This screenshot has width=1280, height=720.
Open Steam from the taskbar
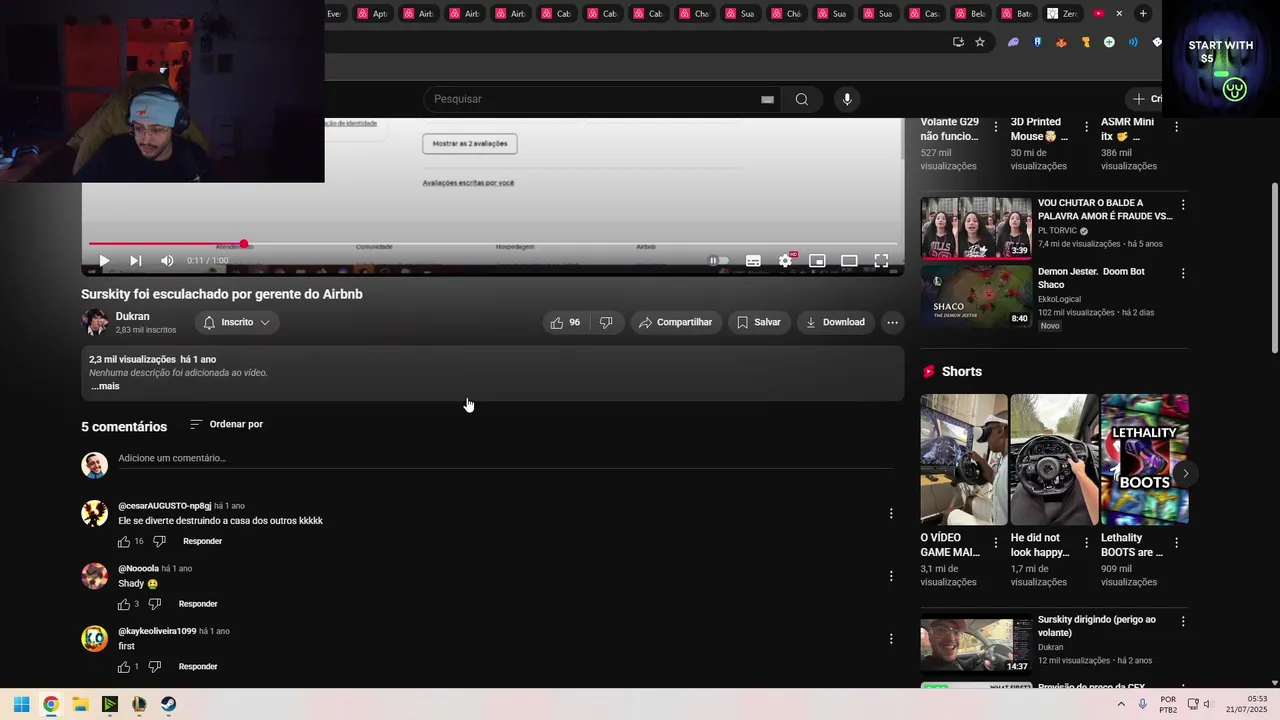pyautogui.click(x=168, y=704)
